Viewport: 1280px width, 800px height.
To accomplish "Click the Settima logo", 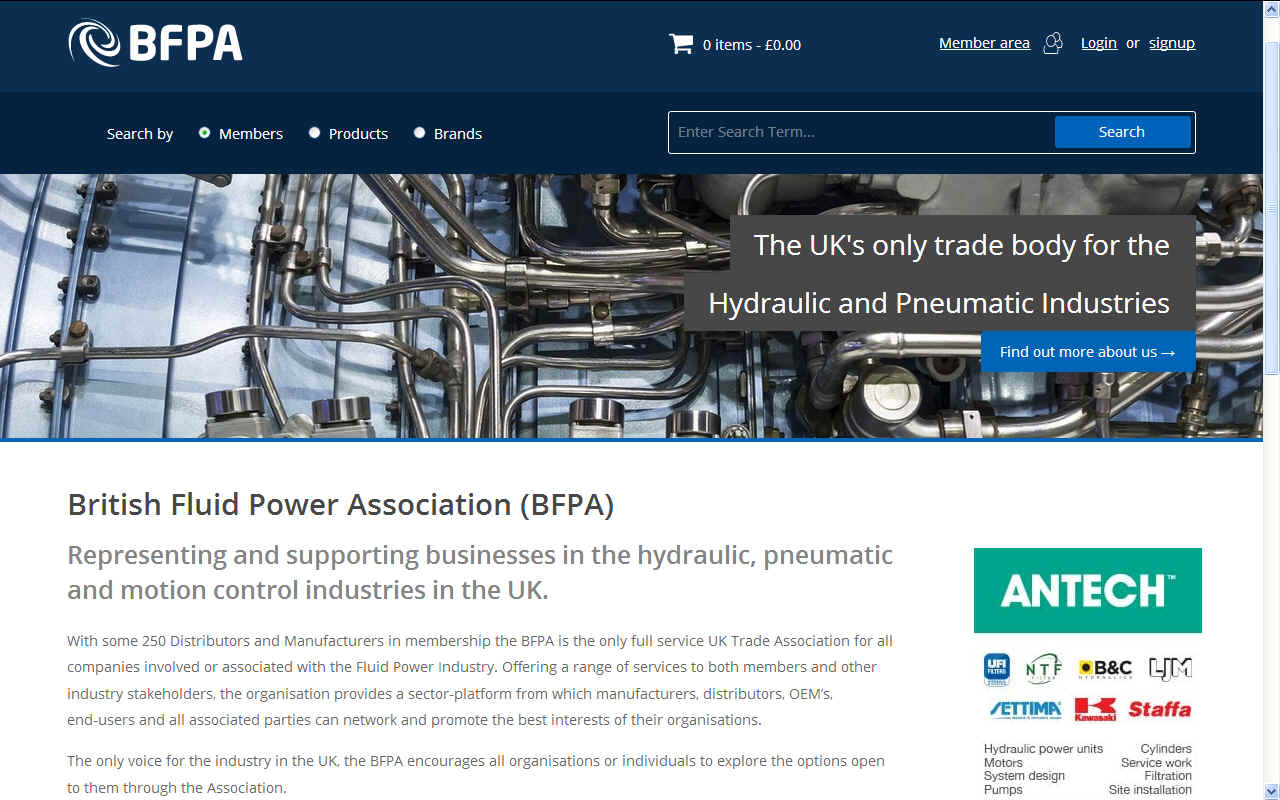I will point(1025,710).
